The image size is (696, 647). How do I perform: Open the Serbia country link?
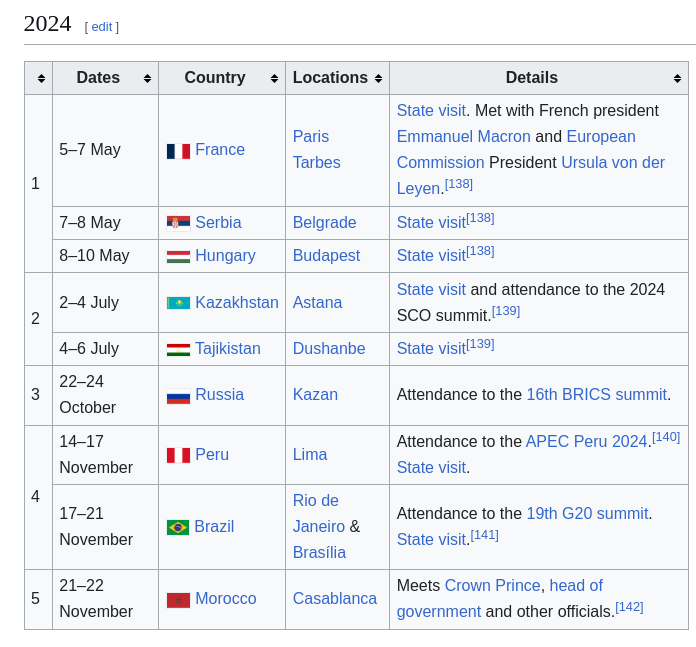point(218,222)
